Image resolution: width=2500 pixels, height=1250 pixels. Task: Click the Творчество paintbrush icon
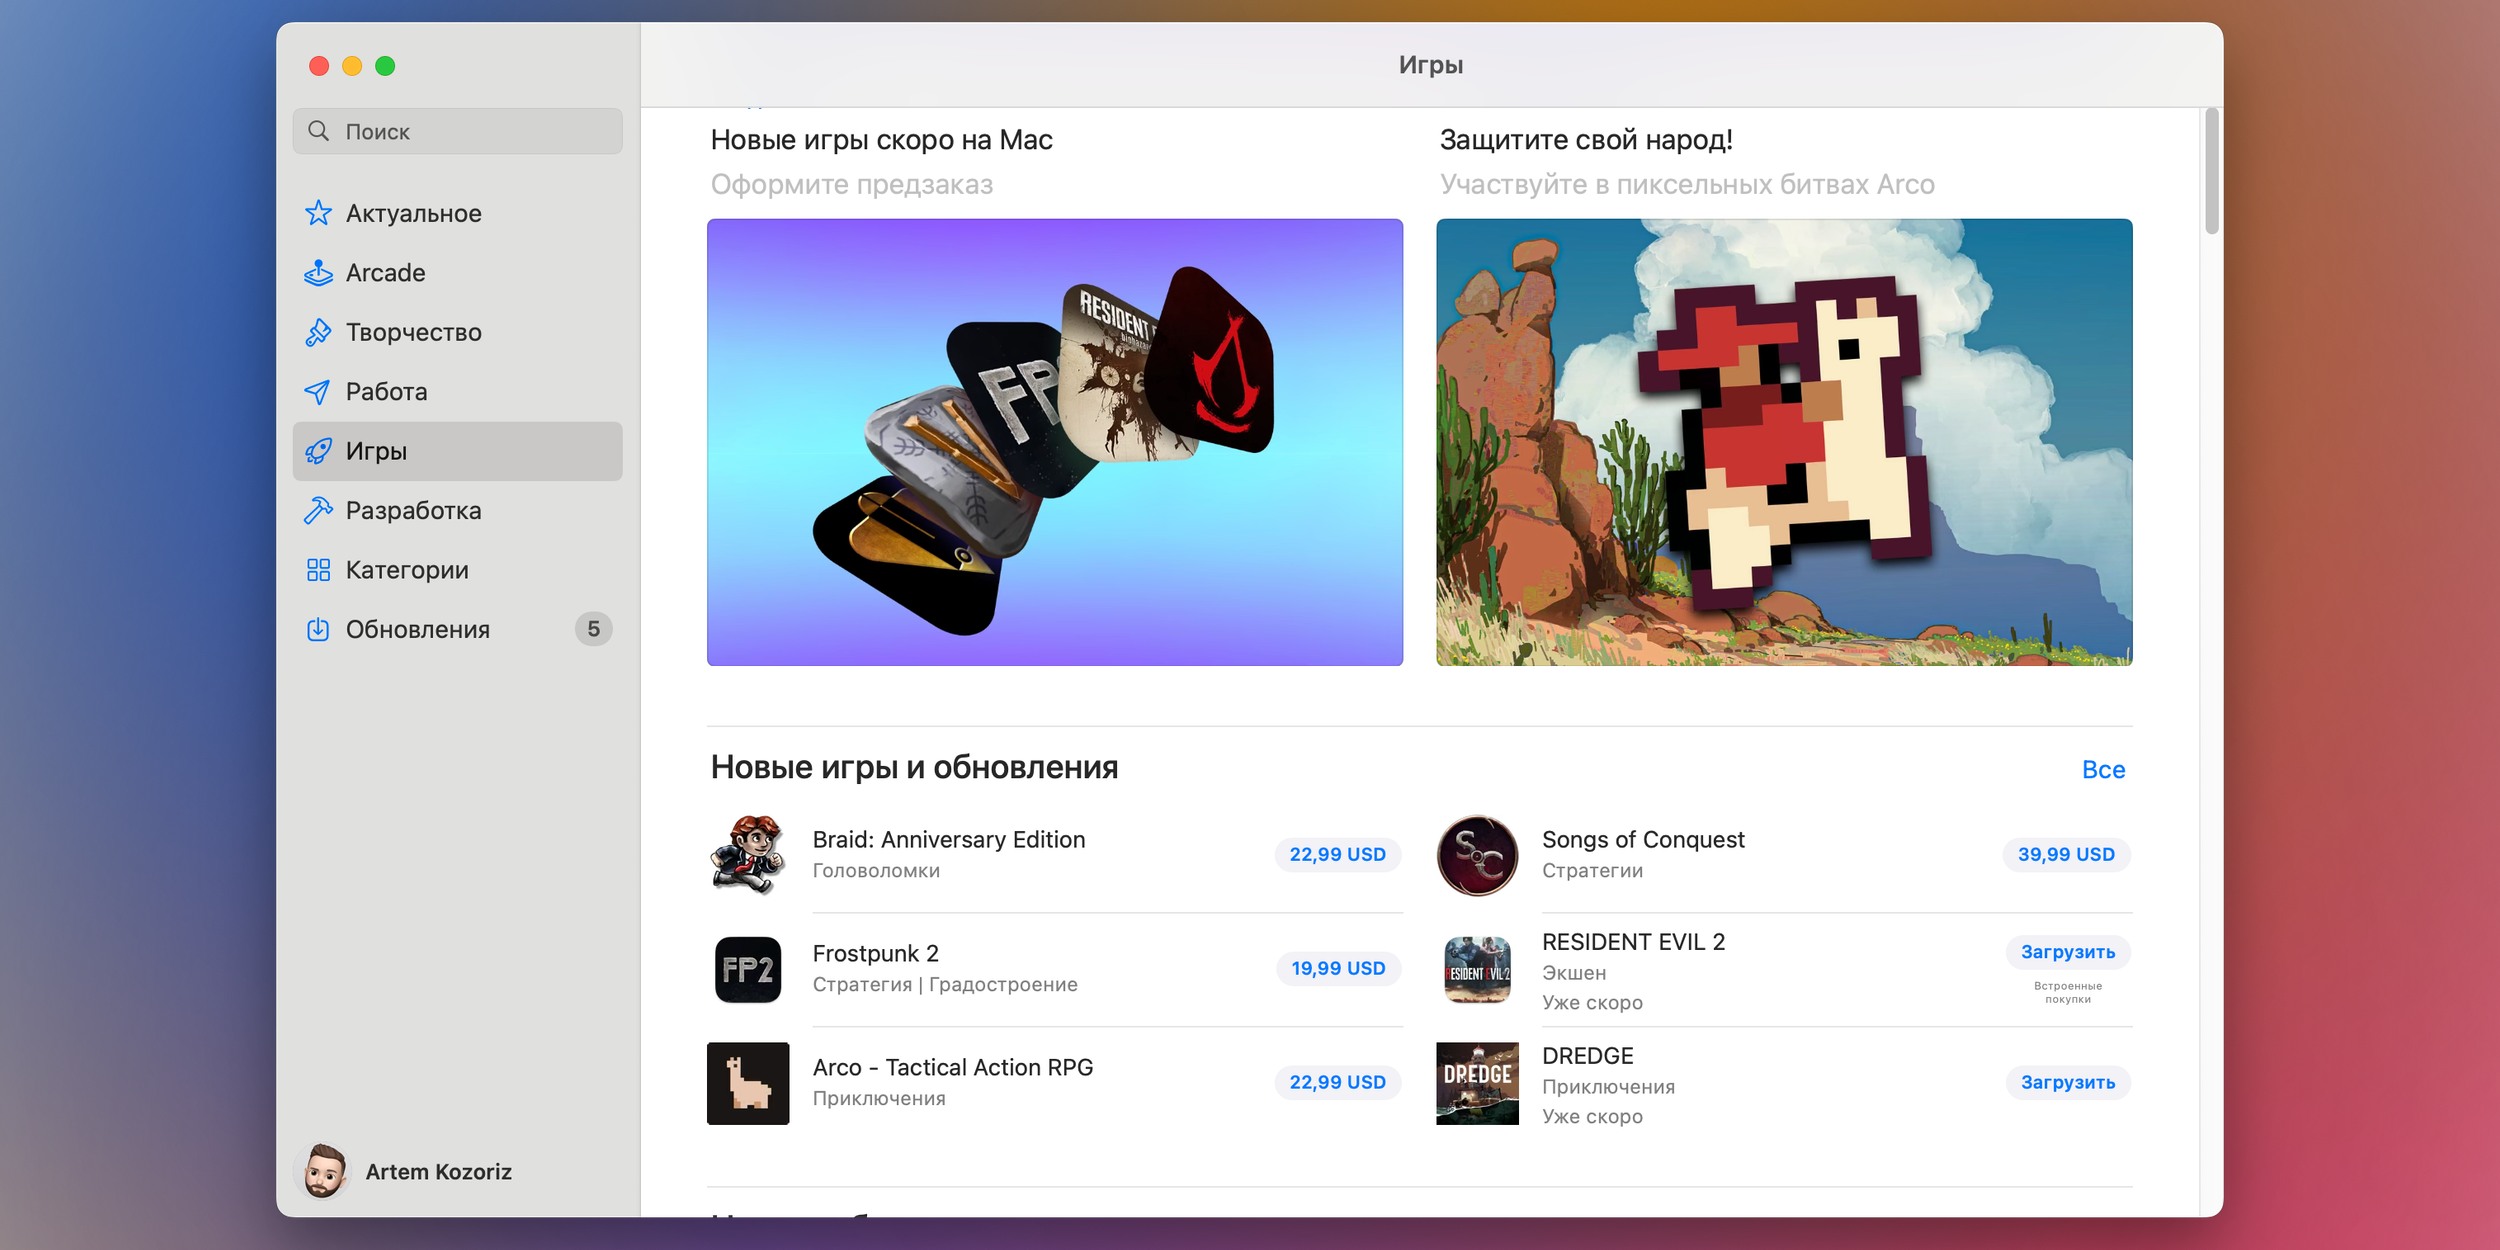[318, 332]
